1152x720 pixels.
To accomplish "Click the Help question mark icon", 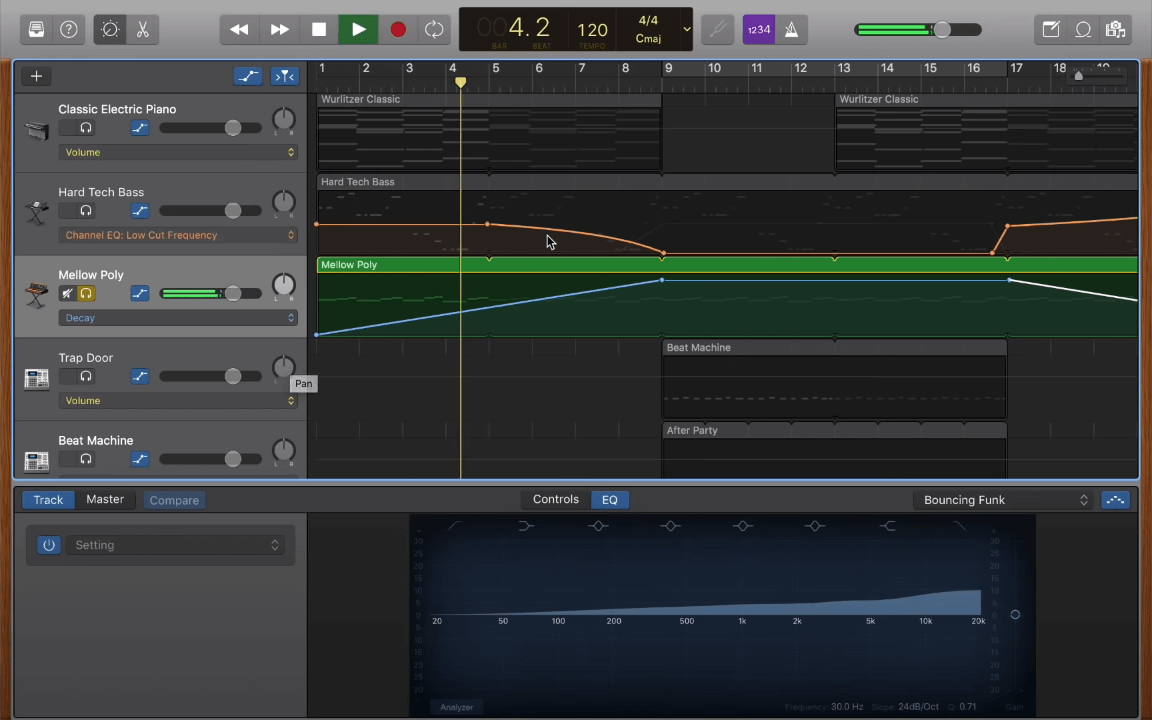I will (68, 29).
